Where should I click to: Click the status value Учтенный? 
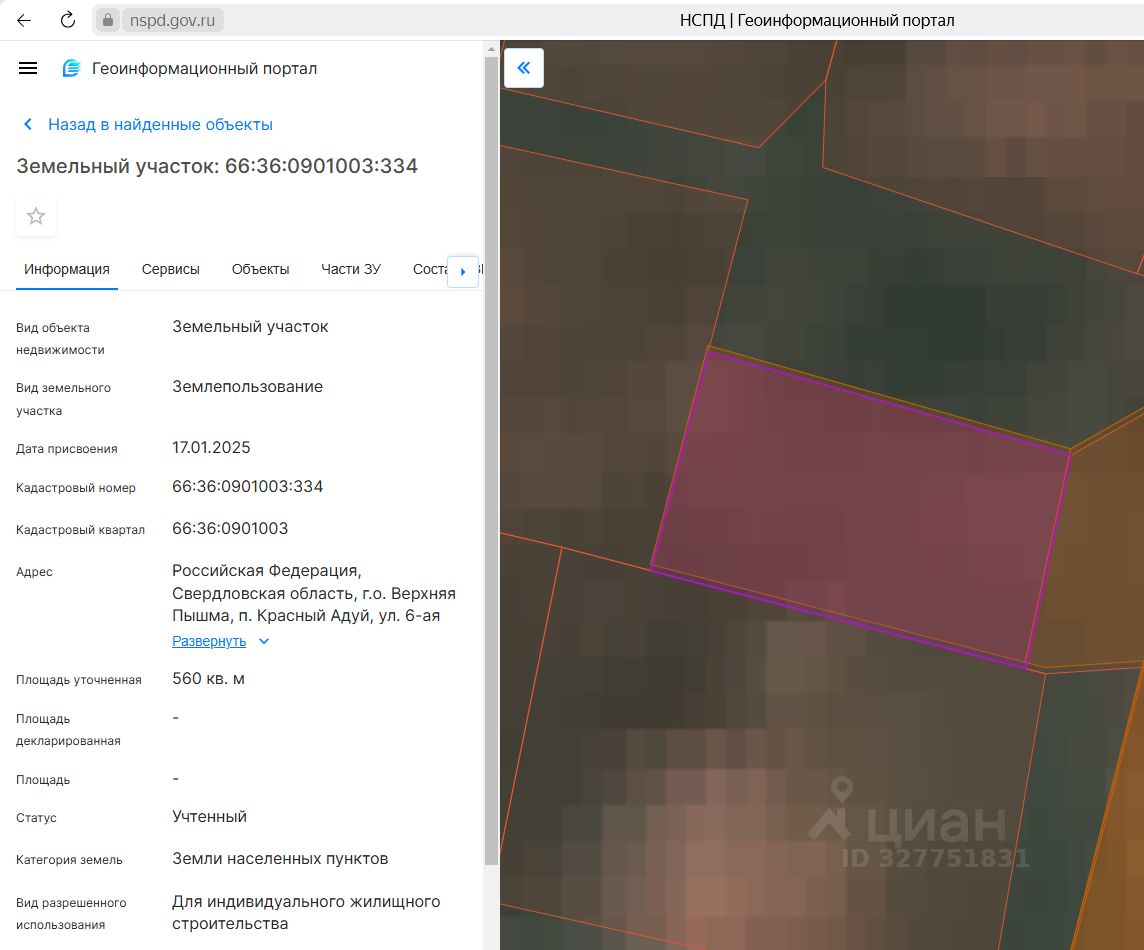pos(209,816)
